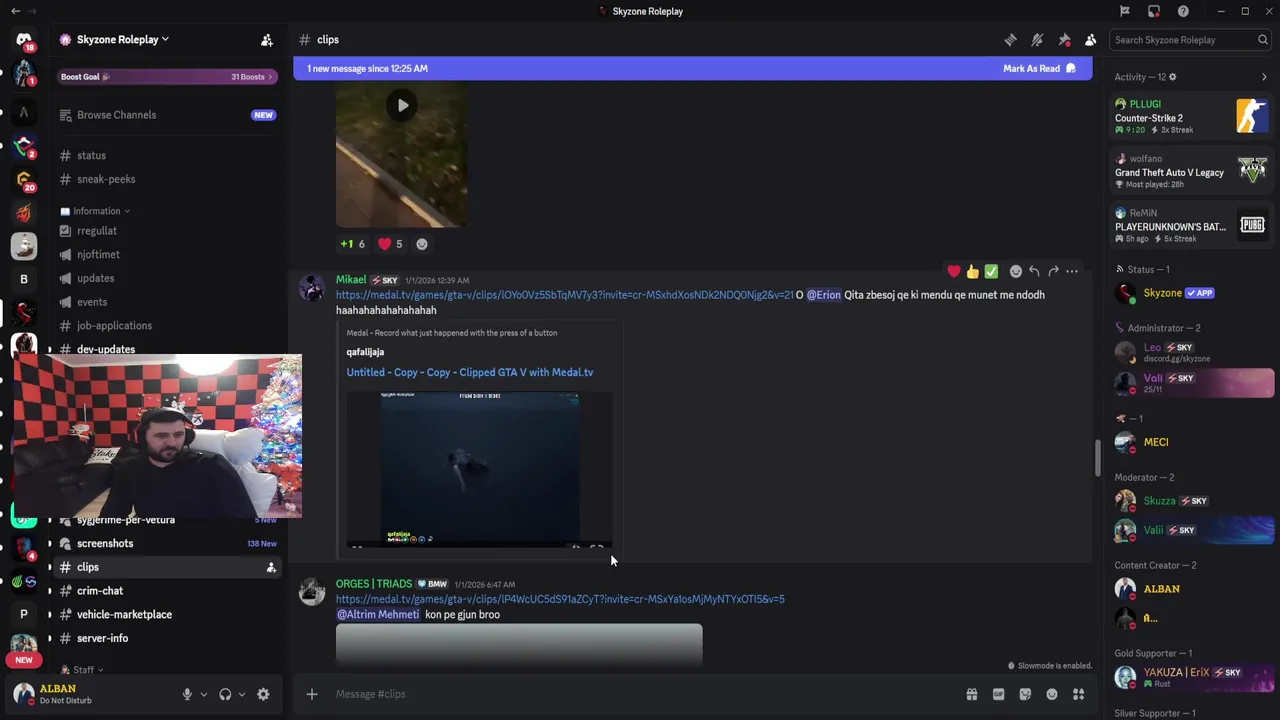The height and width of the screenshot is (720, 1280).
Task: Expand the Activity panel chevron
Action: point(1264,77)
